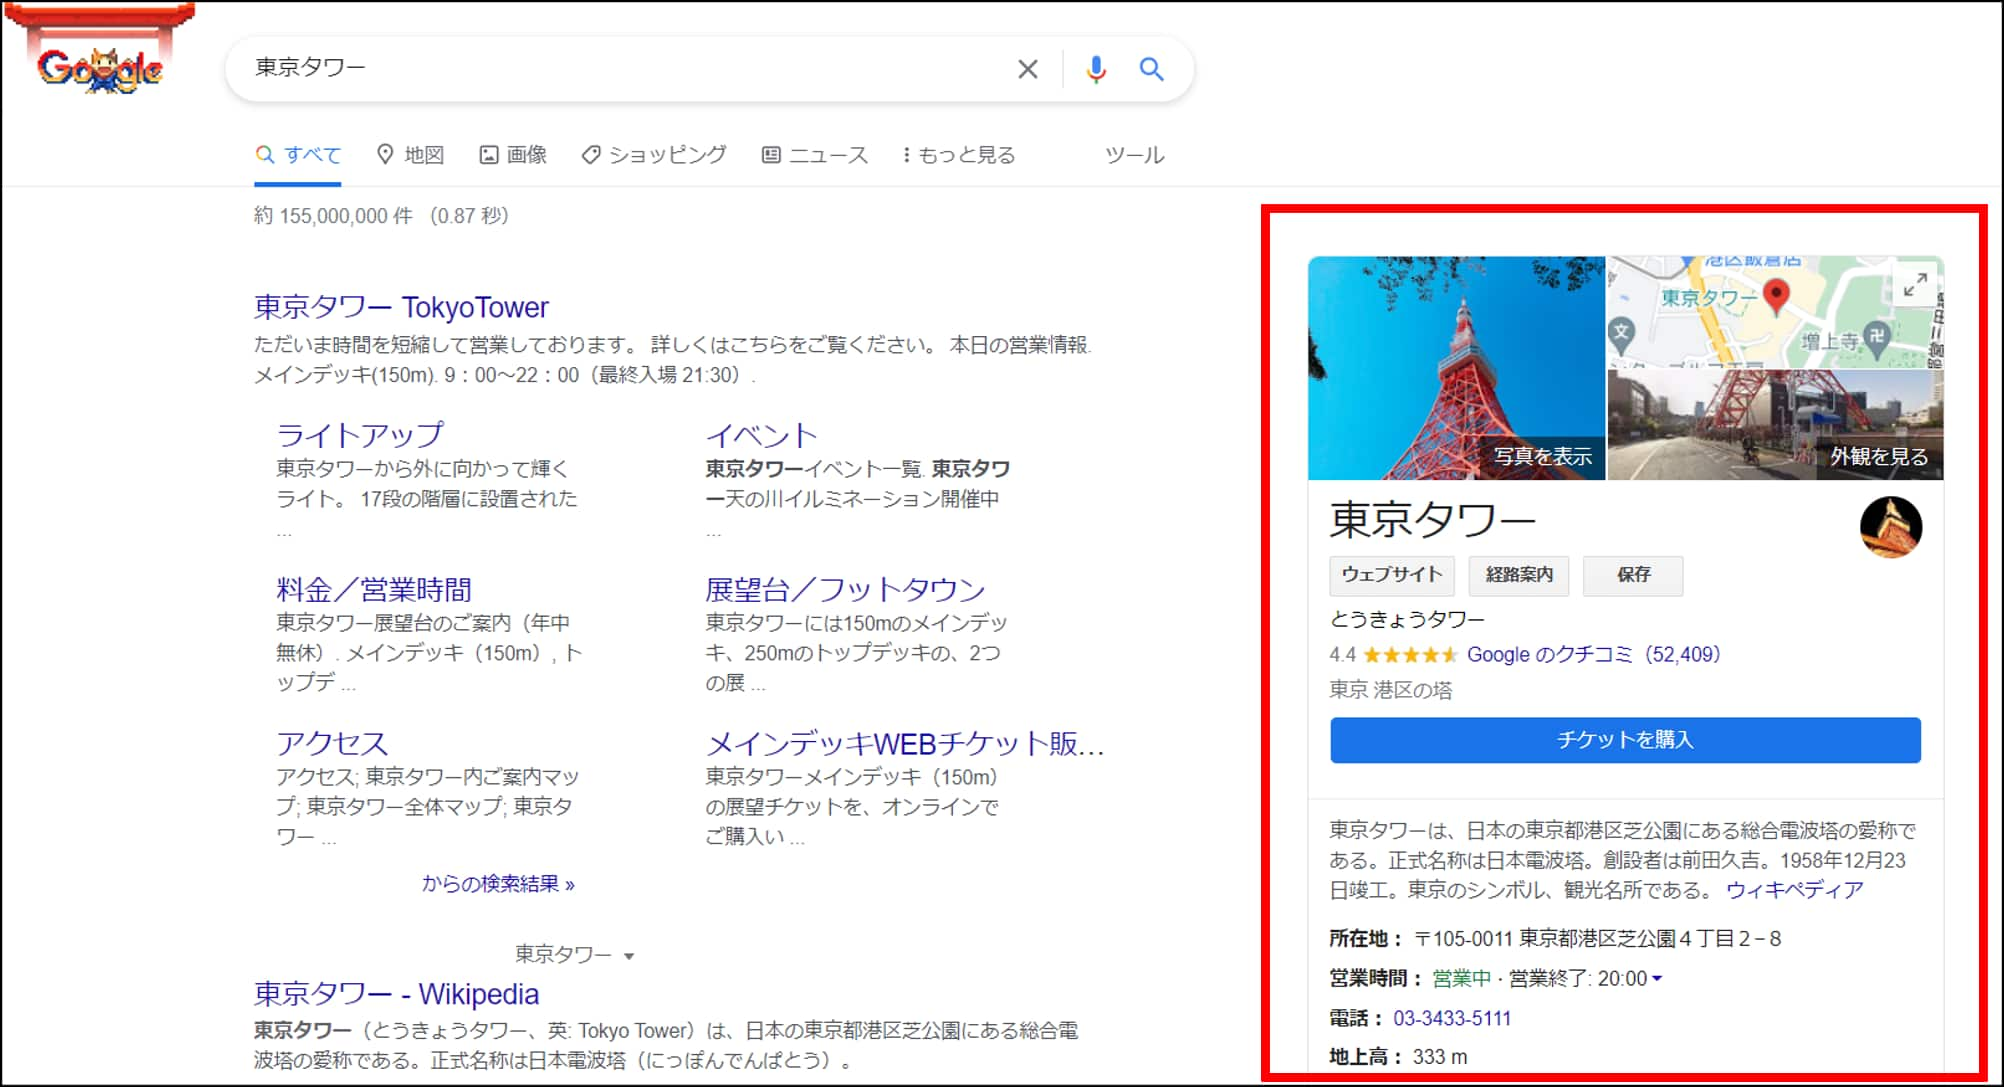Open the 地図 tab
Screen dimensions: 2004x1087
coord(410,155)
